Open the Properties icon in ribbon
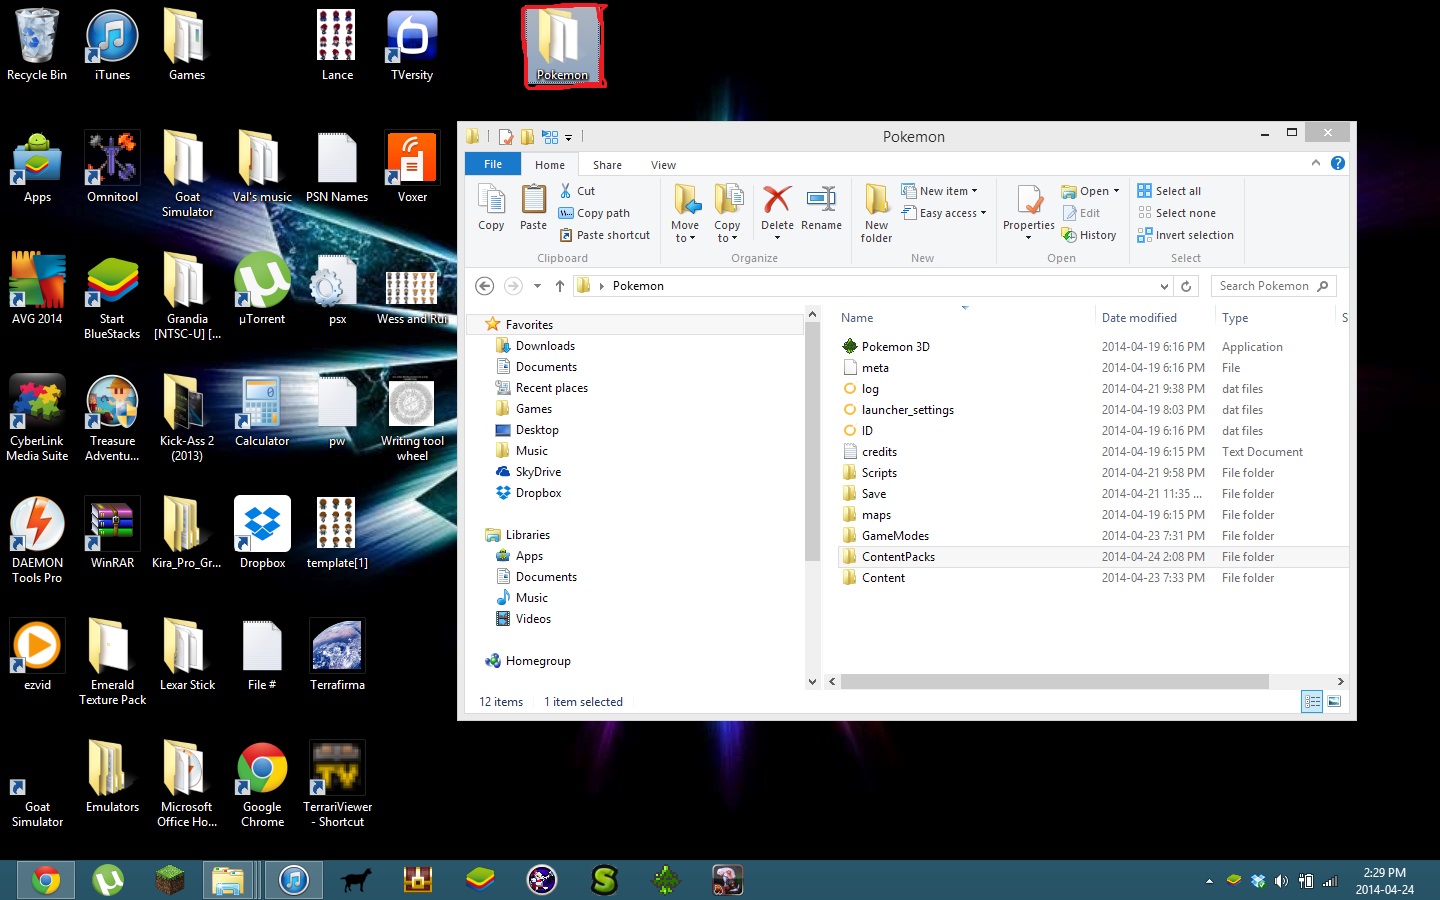Screen dimensions: 1440x900 pyautogui.click(x=1029, y=200)
